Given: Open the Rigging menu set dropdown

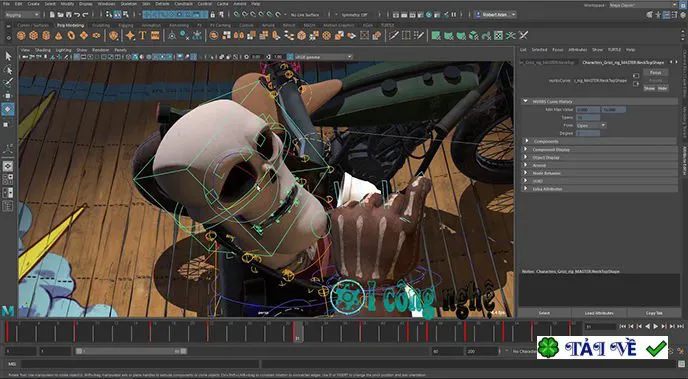Looking at the screenshot, I should point(22,14).
